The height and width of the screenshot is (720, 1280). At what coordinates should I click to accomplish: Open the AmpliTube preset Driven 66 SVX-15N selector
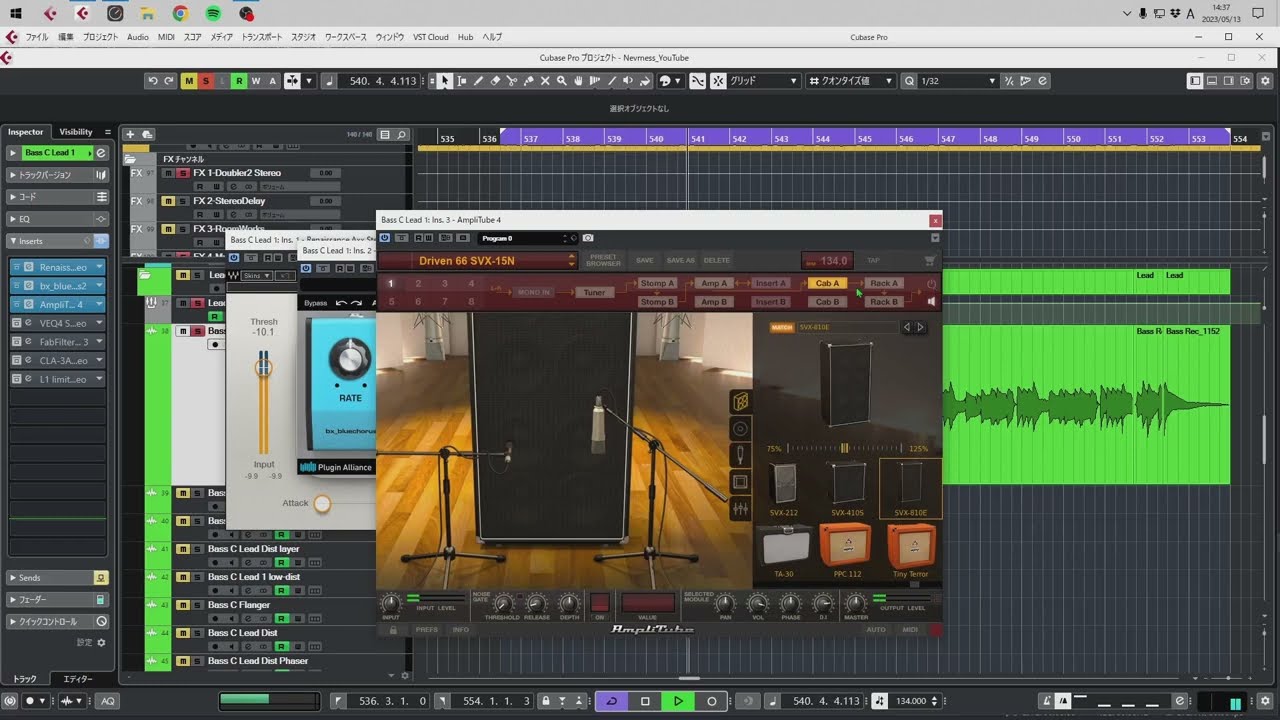[478, 261]
